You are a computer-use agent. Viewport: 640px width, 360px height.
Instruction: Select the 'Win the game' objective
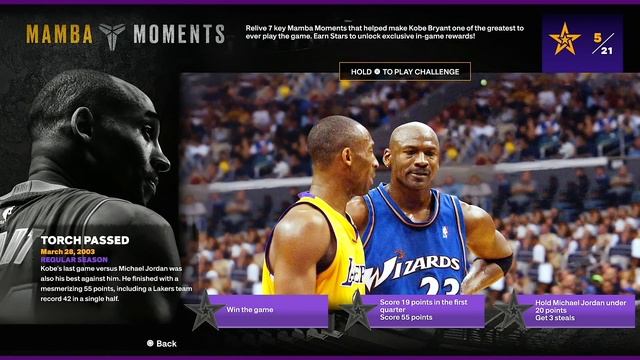click(272, 310)
